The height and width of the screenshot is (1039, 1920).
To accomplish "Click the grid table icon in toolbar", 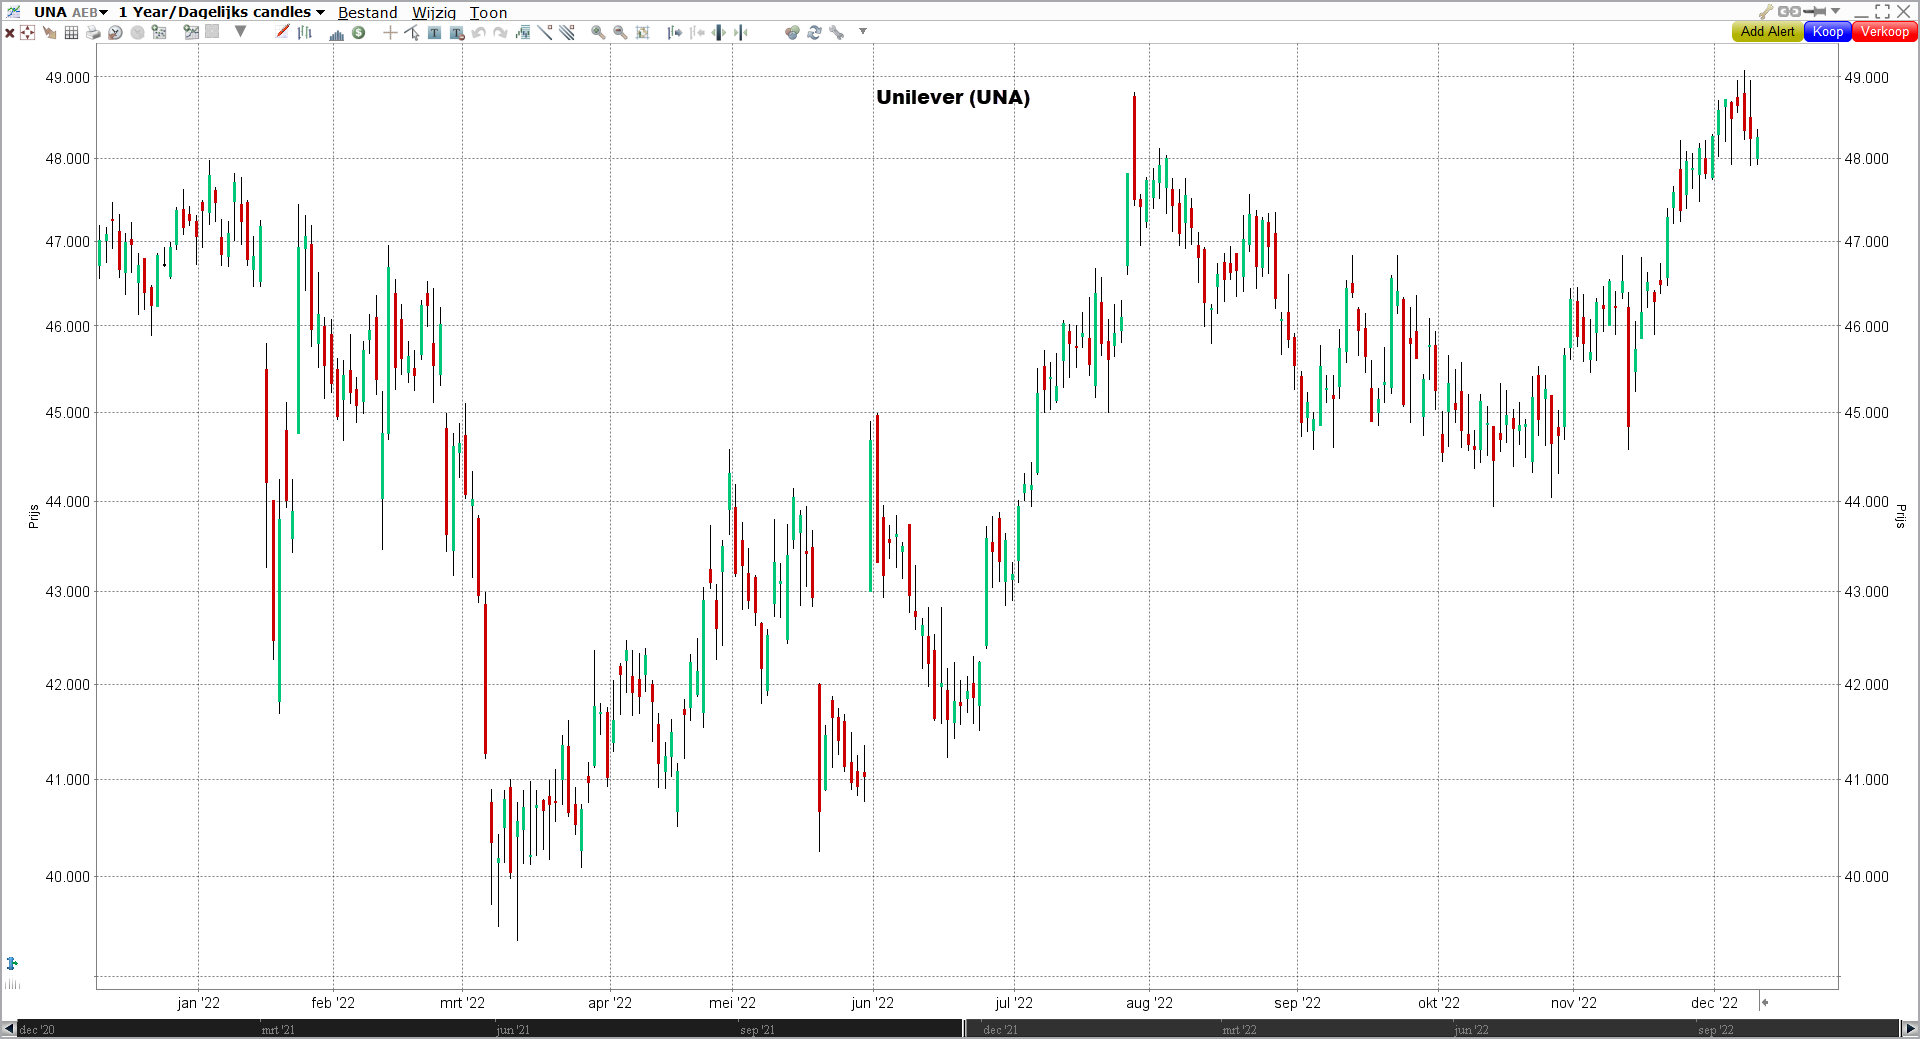I will (x=71, y=33).
